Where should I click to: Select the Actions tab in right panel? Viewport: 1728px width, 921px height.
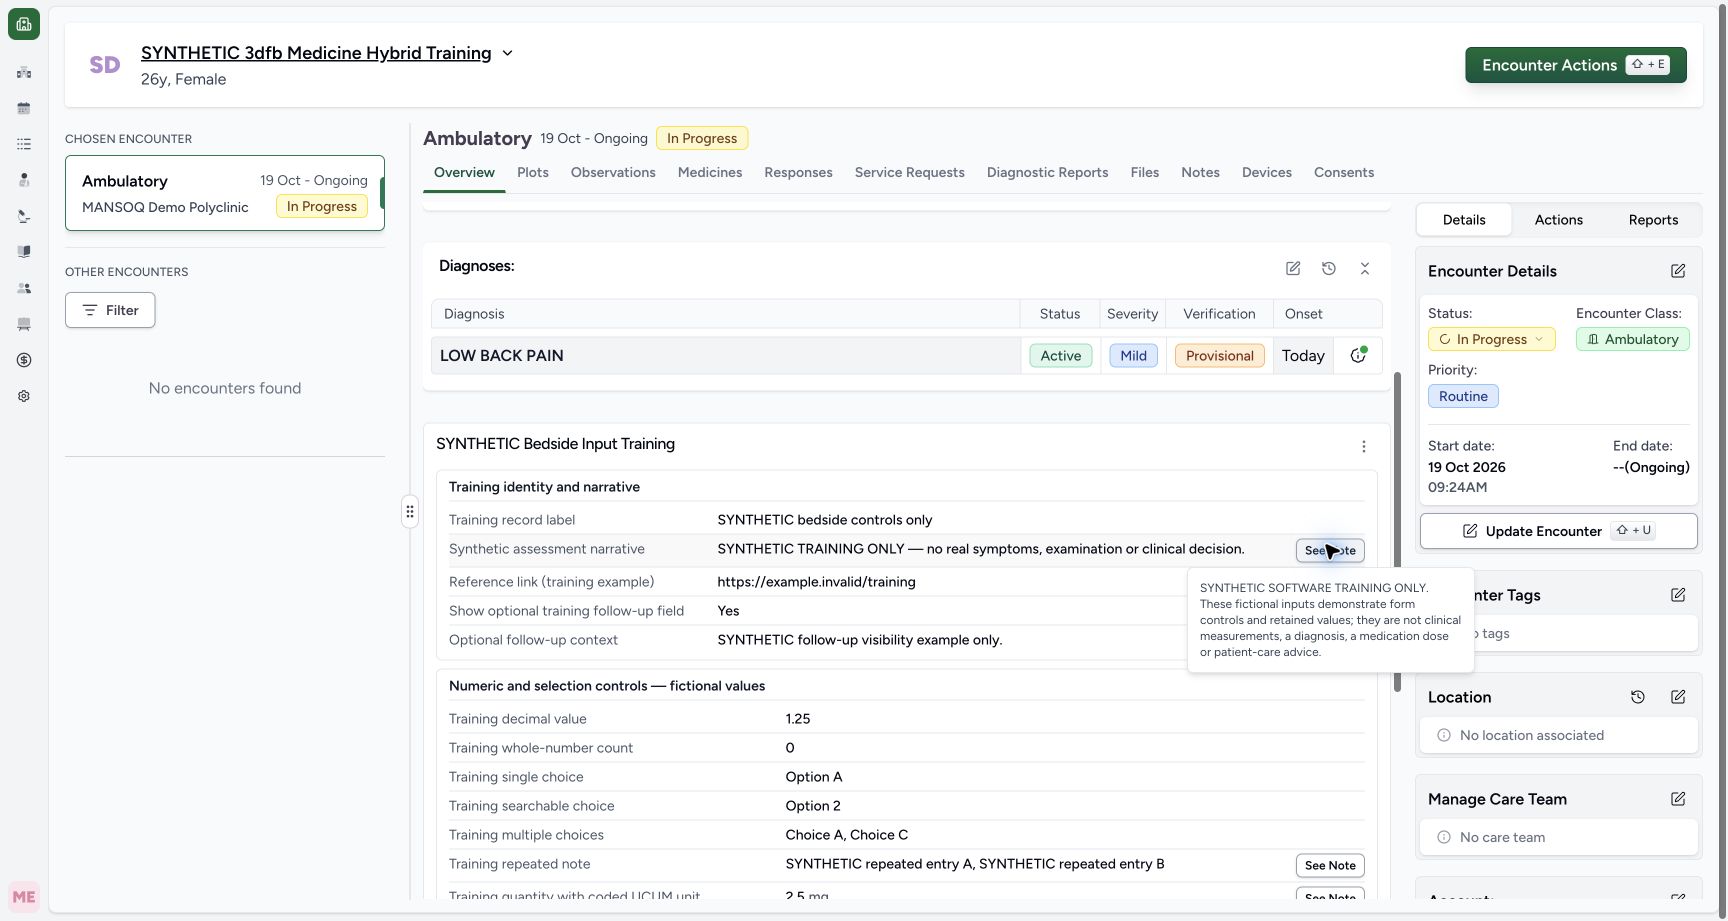(x=1558, y=220)
